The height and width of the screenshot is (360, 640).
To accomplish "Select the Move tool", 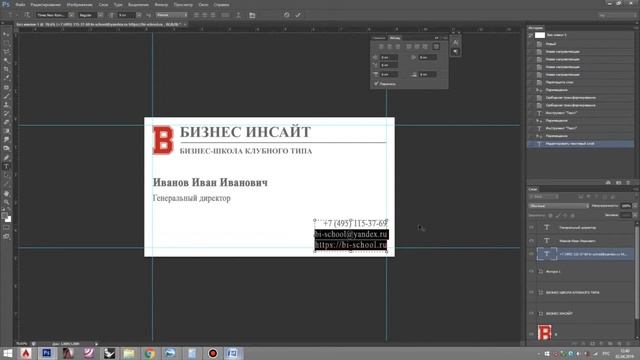I will (6, 34).
